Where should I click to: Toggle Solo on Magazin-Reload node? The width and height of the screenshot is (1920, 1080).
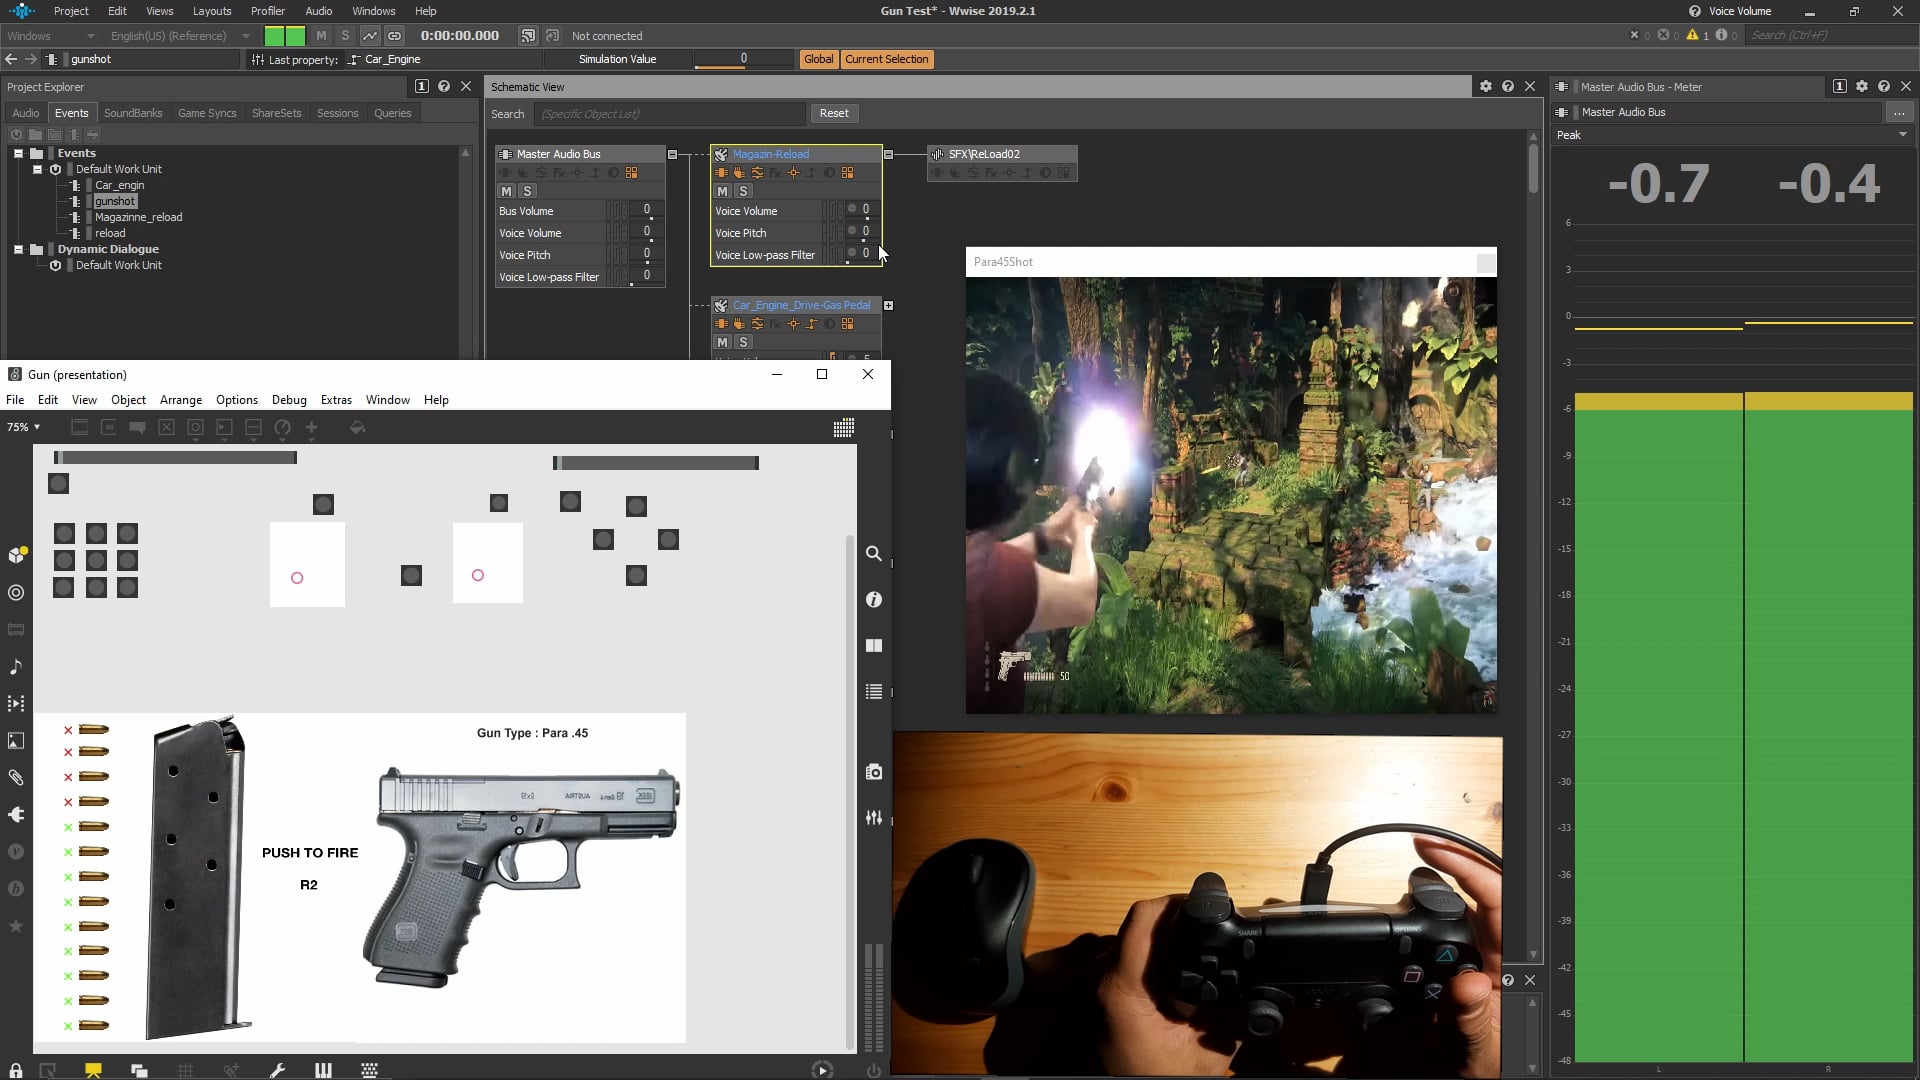(743, 191)
